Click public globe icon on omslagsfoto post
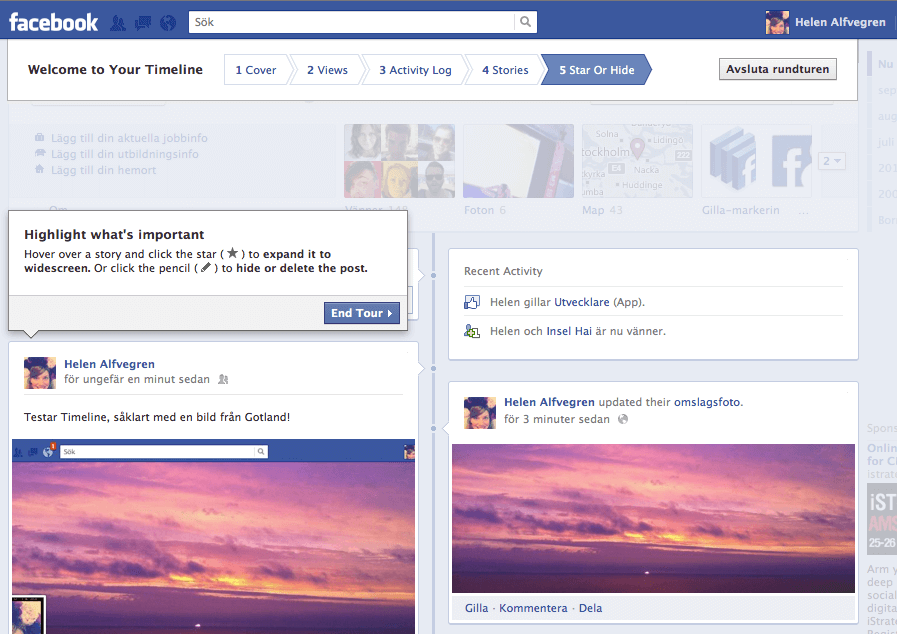This screenshot has width=897, height=634. point(623,419)
